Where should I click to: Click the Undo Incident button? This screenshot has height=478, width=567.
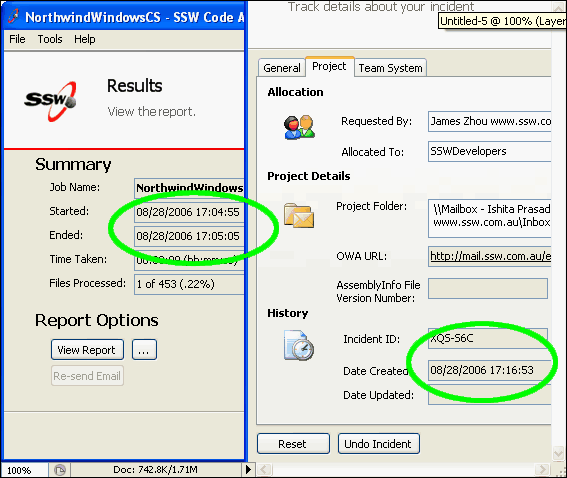(x=379, y=443)
